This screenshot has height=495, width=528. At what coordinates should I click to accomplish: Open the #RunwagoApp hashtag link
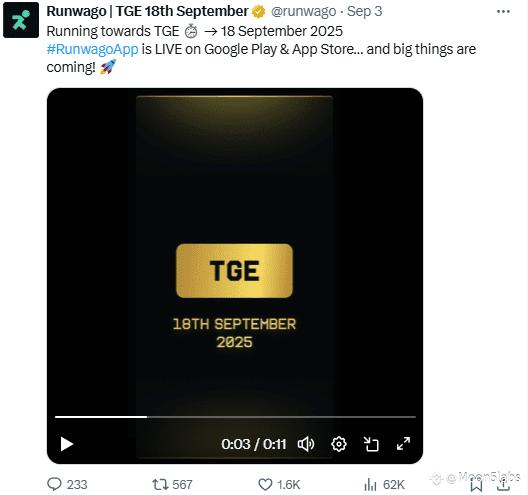click(92, 49)
